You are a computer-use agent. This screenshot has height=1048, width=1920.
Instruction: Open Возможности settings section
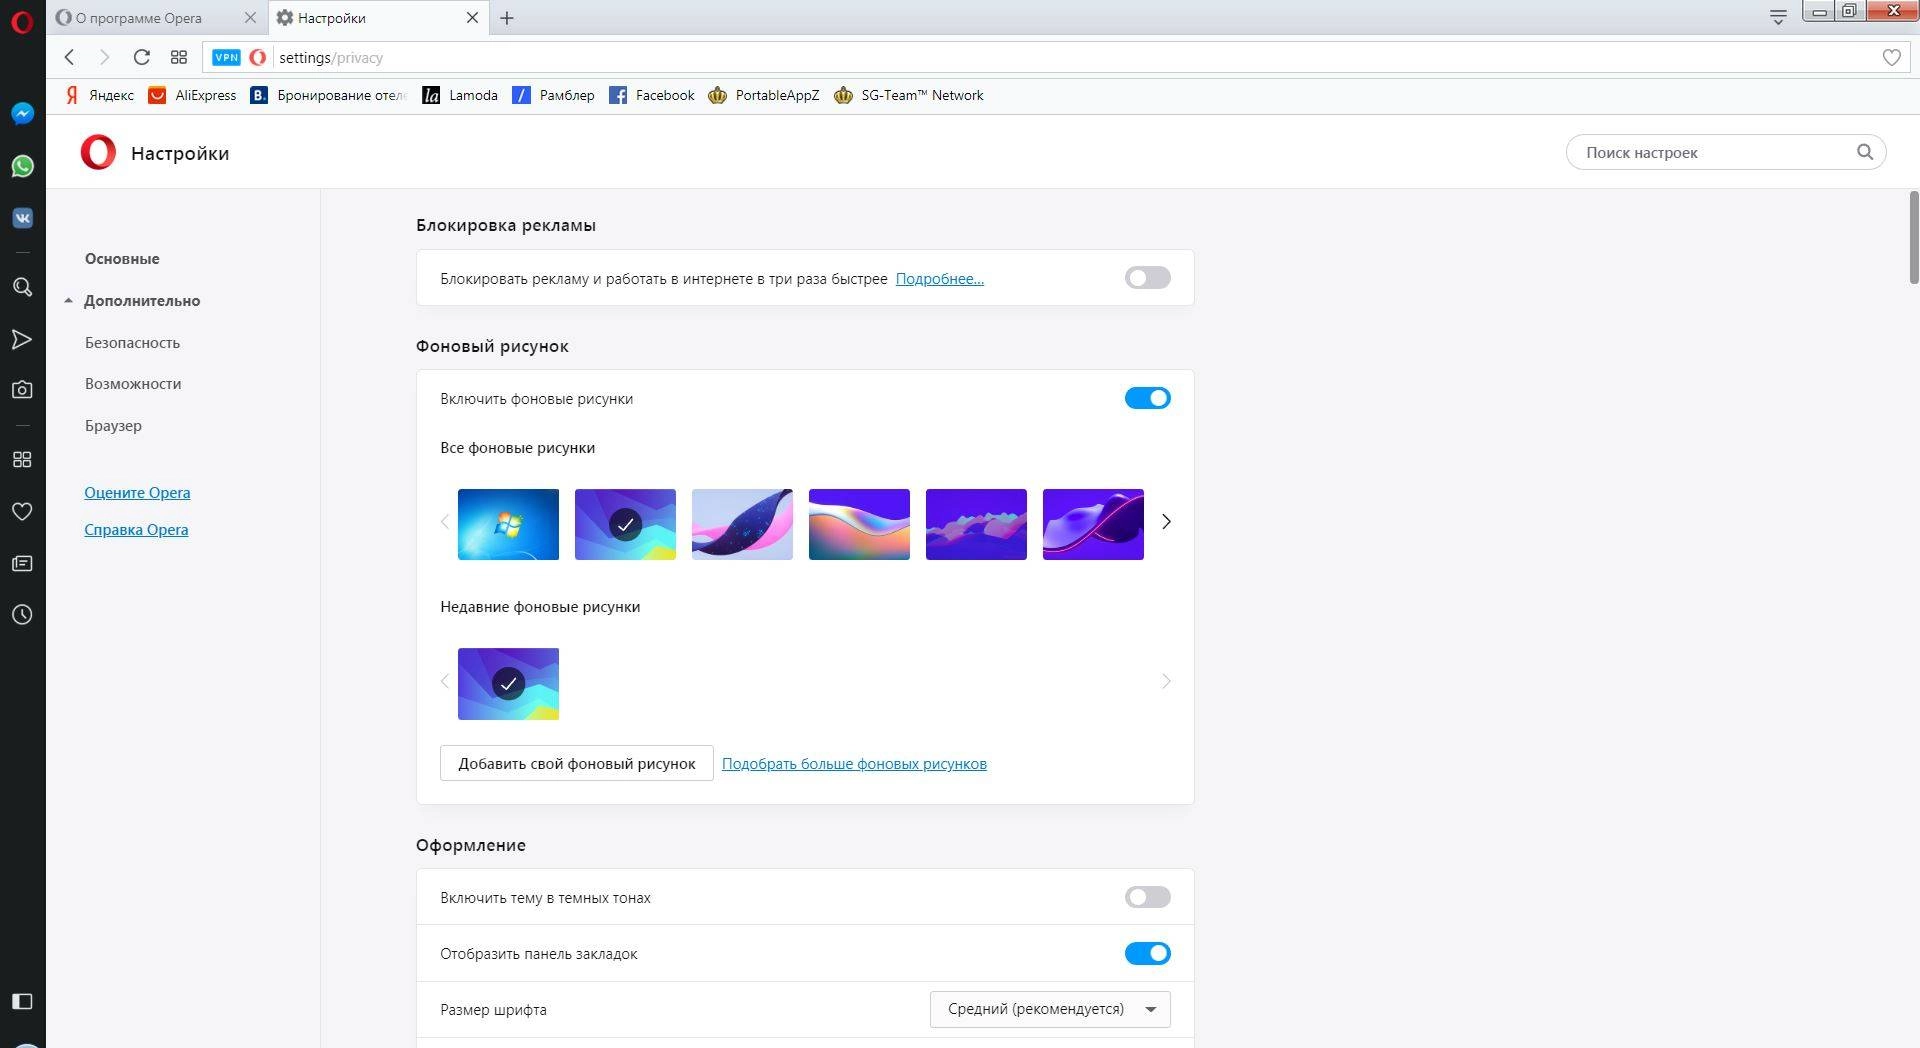pos(133,384)
